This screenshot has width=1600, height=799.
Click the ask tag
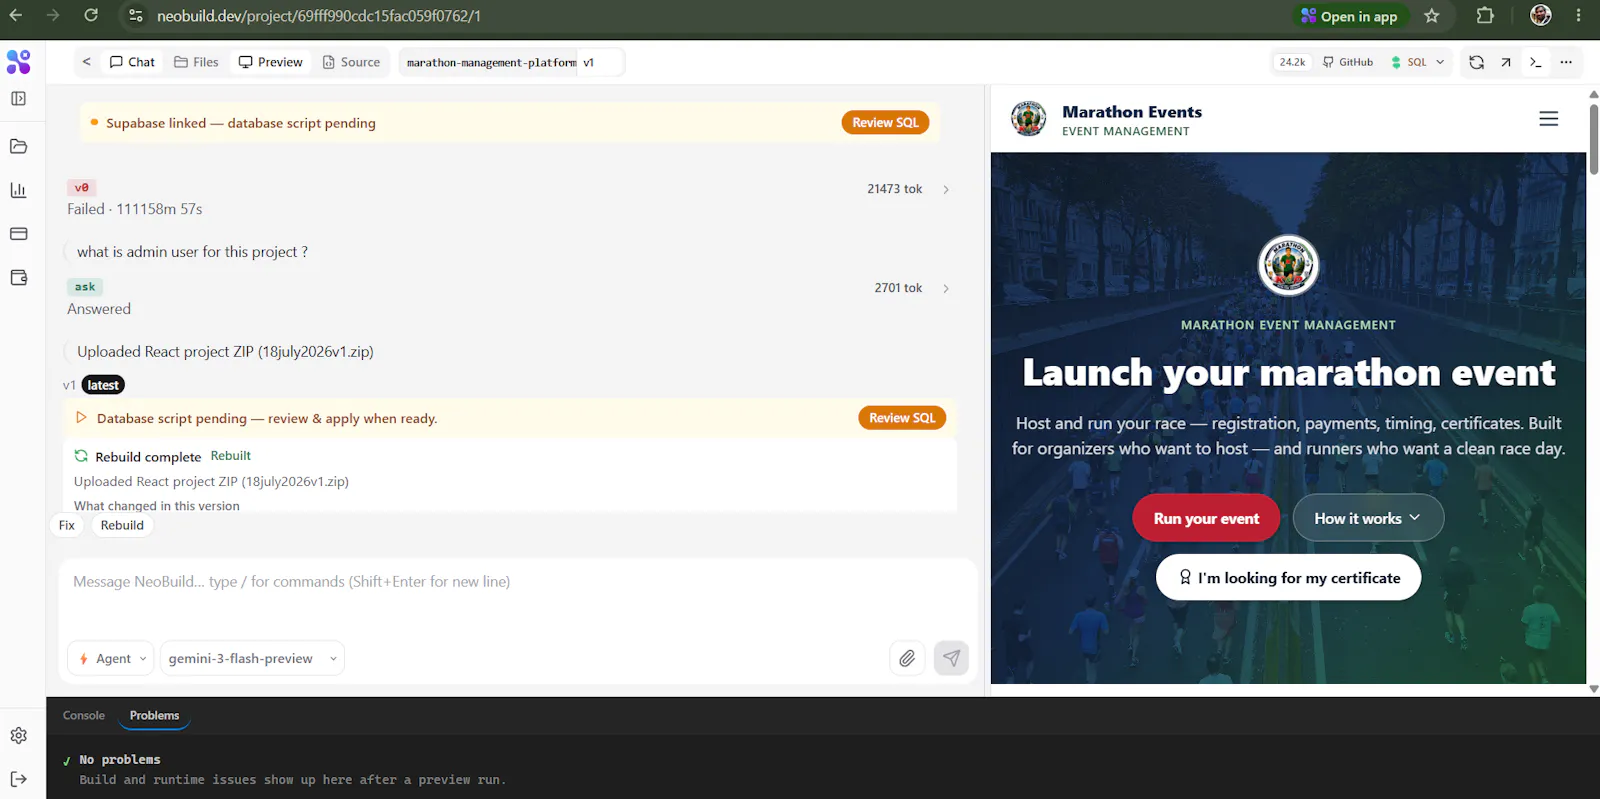[x=85, y=287]
